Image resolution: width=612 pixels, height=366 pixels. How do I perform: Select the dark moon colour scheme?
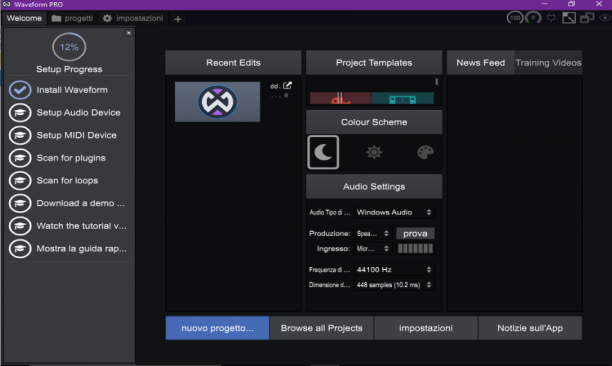(323, 152)
